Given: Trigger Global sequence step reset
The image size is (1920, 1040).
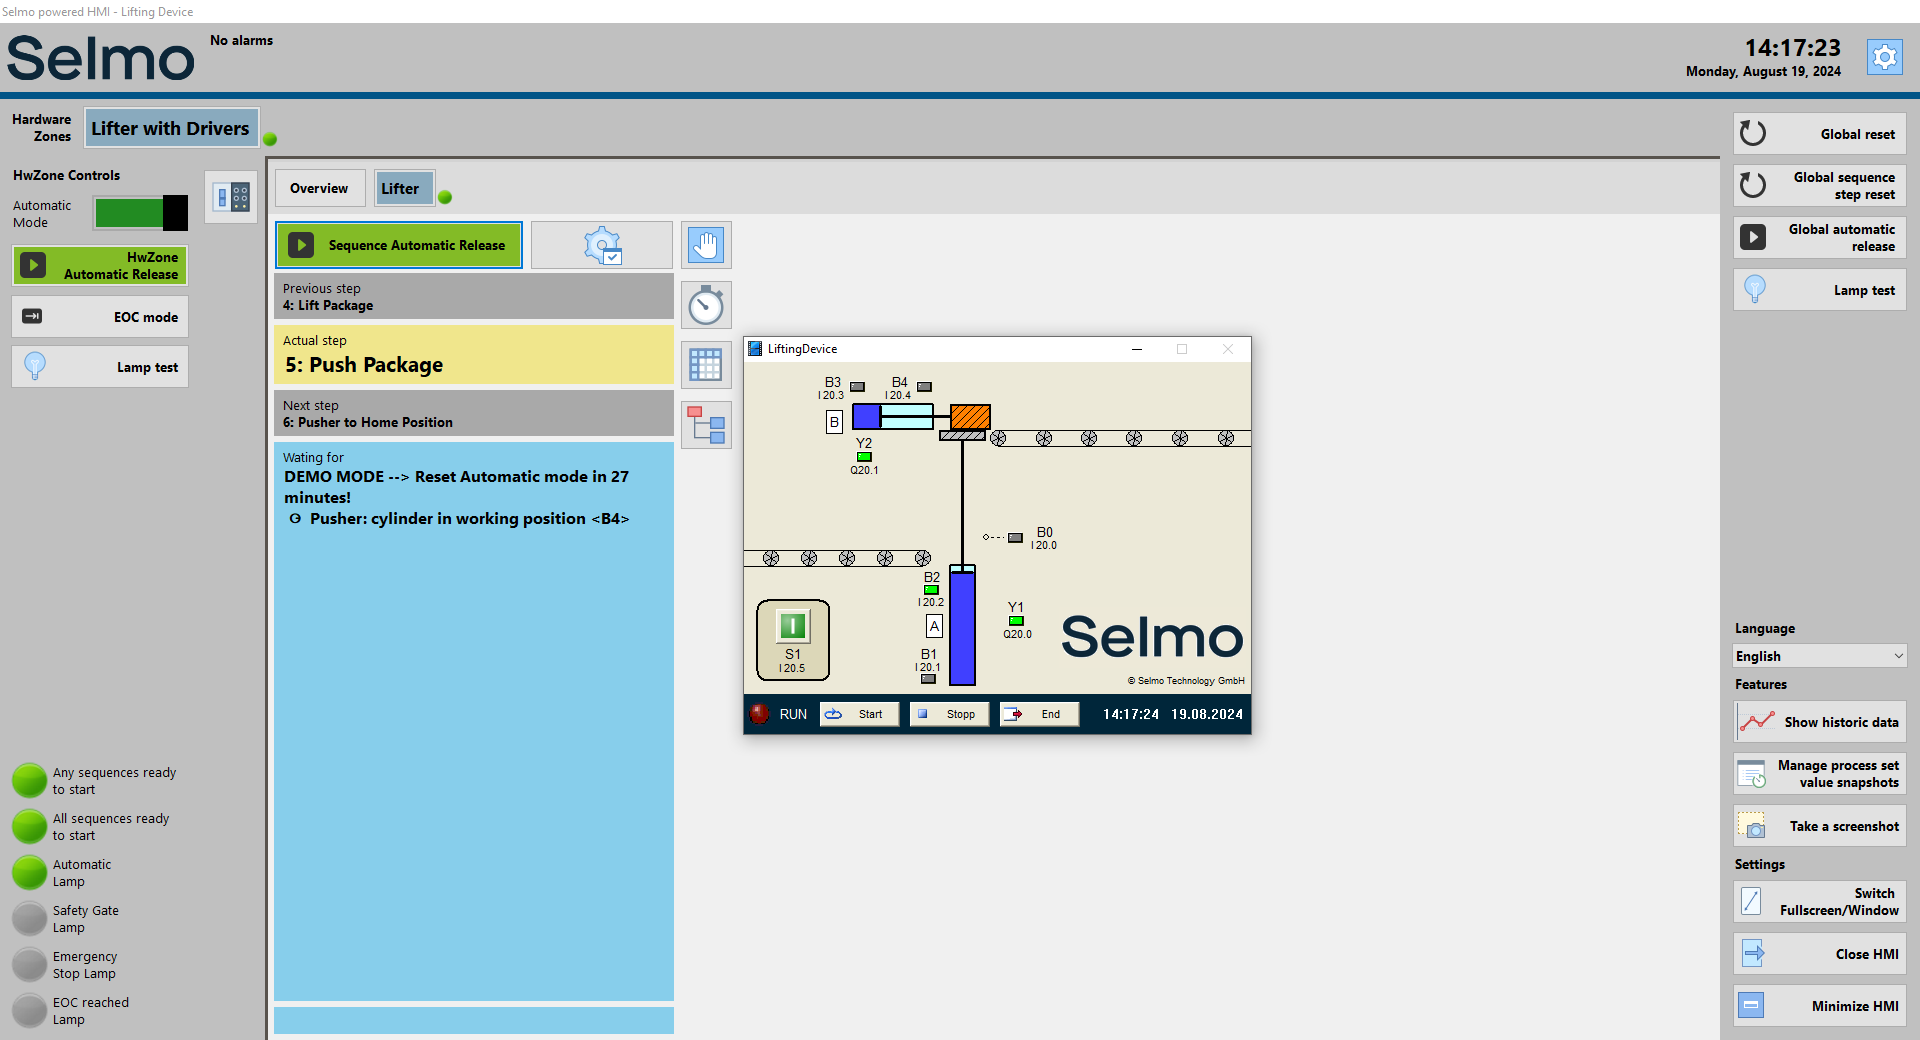Looking at the screenshot, I should coord(1819,186).
